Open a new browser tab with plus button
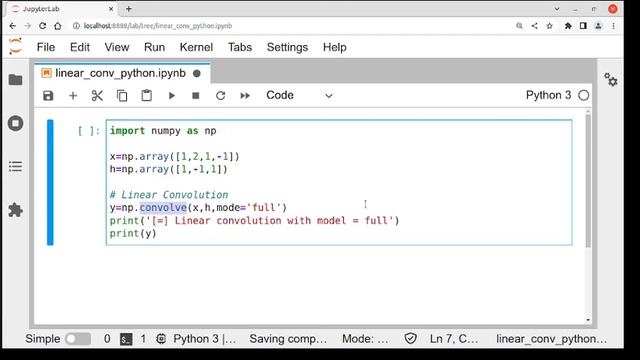This screenshot has width=640, height=360. [x=129, y=9]
